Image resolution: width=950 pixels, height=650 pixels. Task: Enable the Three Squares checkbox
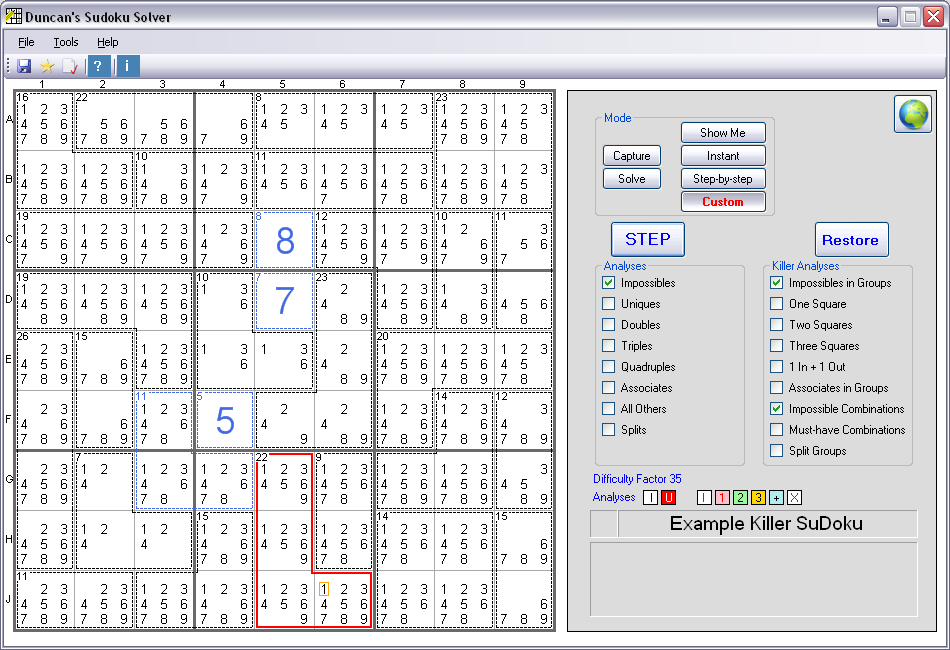(776, 346)
